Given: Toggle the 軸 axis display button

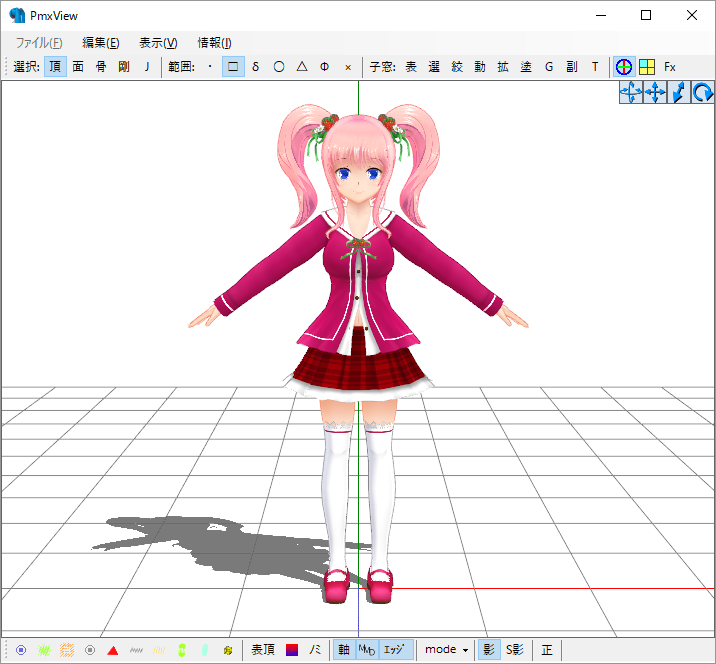Looking at the screenshot, I should tap(344, 650).
